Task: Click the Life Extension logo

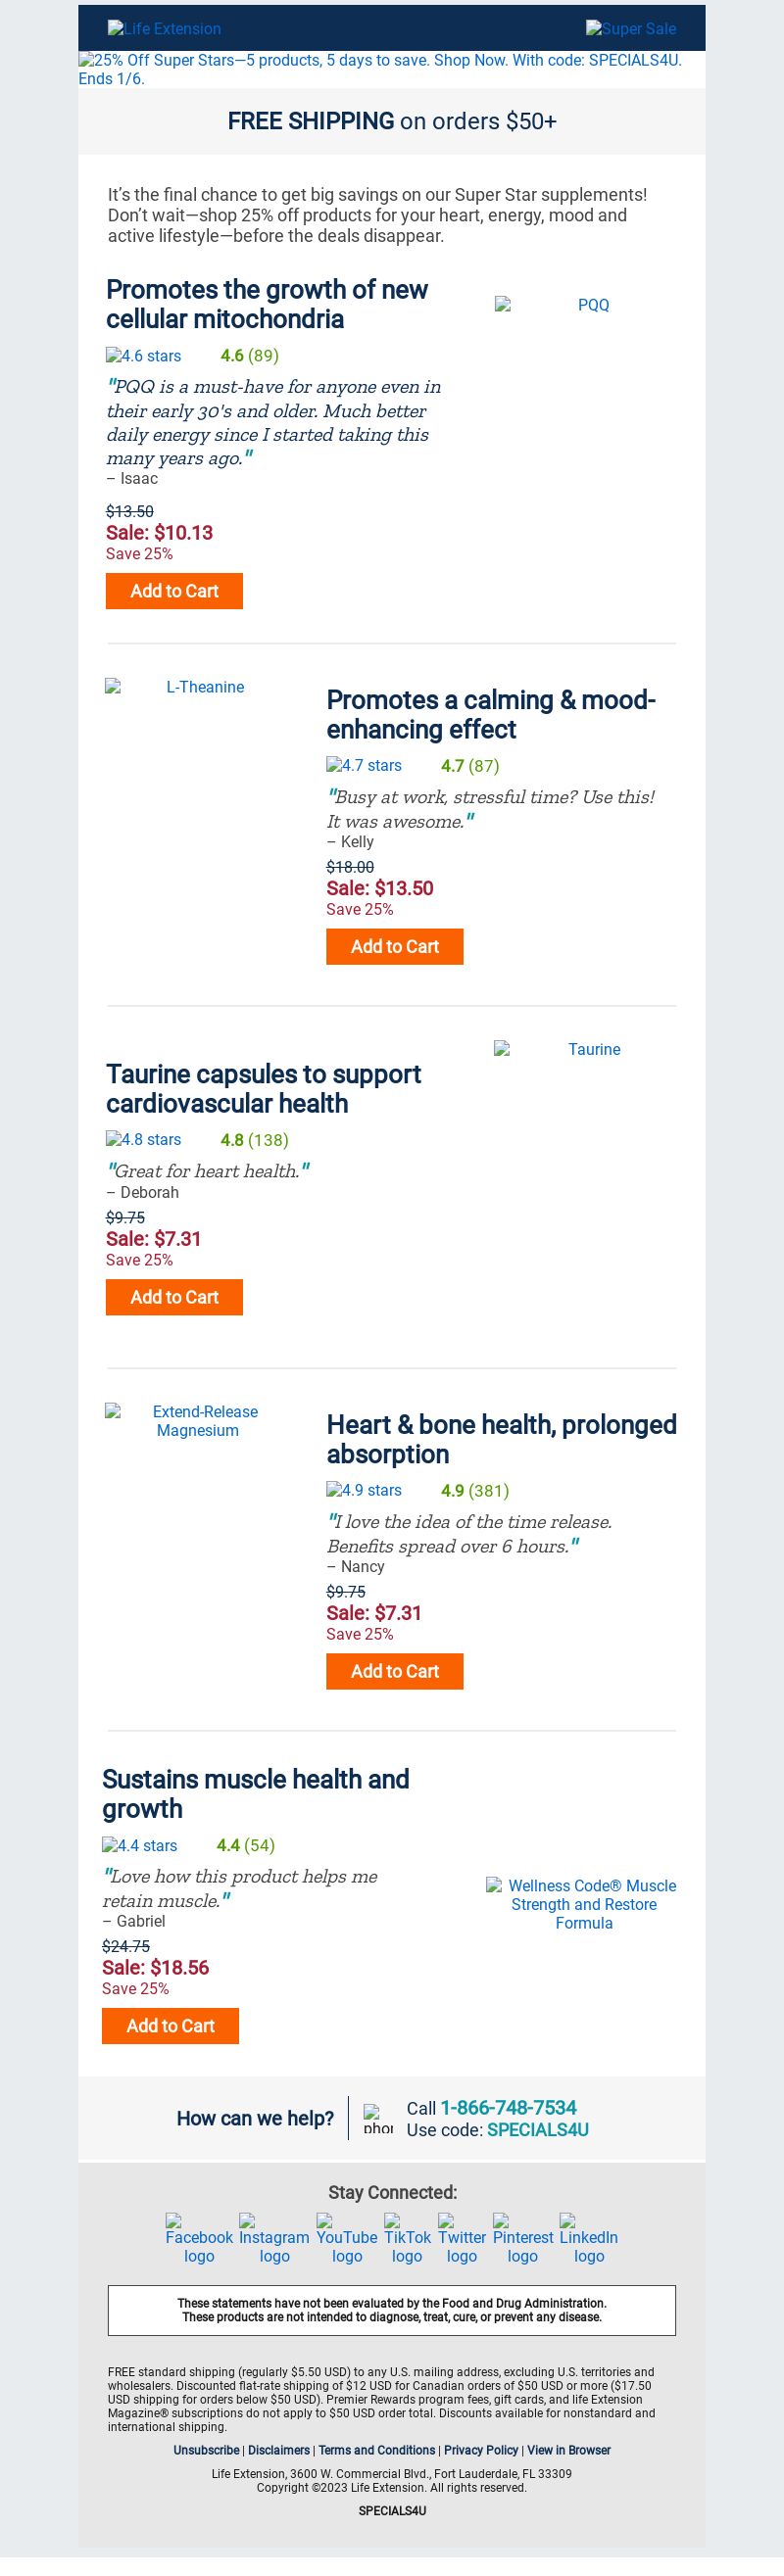Action: [x=165, y=29]
